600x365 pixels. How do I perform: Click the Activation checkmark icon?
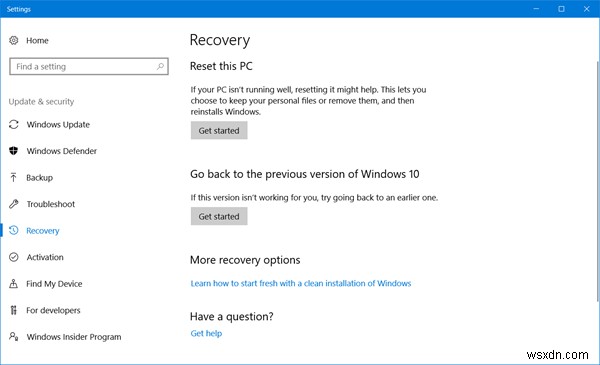[x=14, y=257]
